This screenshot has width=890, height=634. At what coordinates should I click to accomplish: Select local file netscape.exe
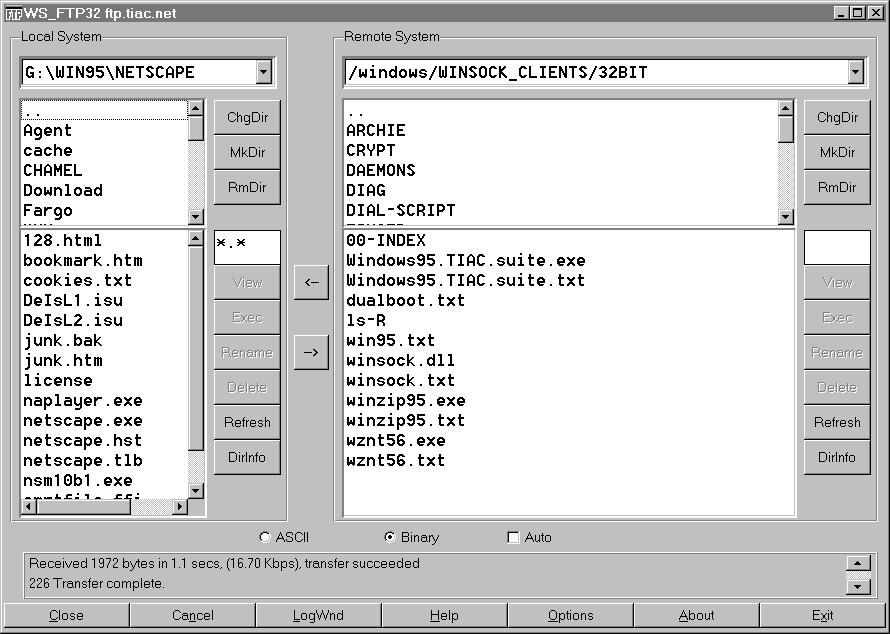[104, 421]
